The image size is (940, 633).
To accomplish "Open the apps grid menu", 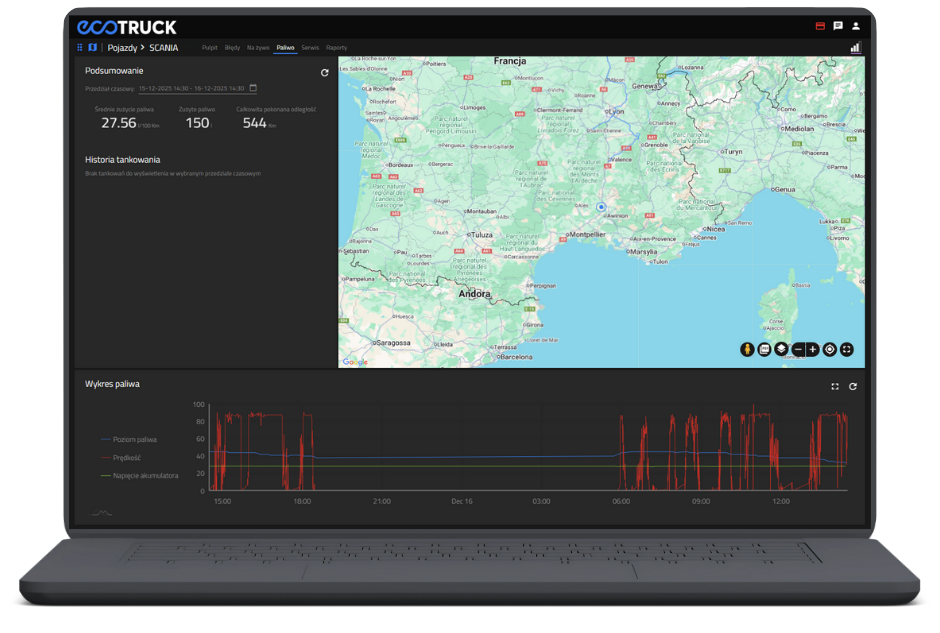I will tap(80, 47).
